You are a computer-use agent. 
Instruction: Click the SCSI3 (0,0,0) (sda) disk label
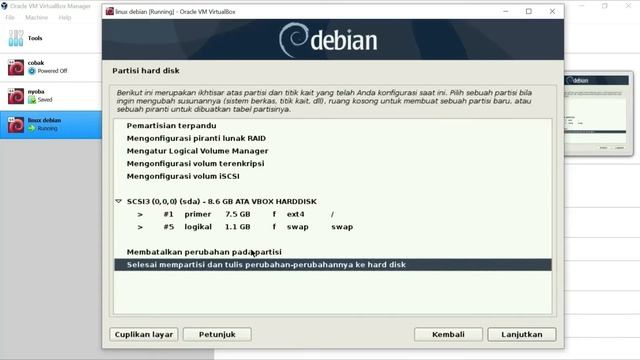(222, 202)
